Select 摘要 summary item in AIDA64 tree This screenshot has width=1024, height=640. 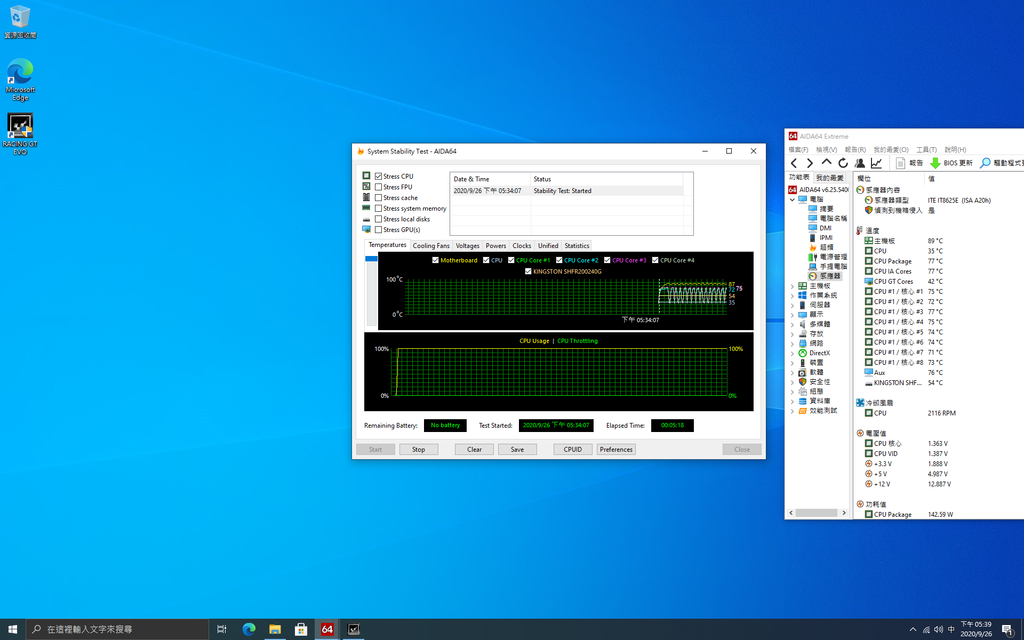[x=821, y=209]
